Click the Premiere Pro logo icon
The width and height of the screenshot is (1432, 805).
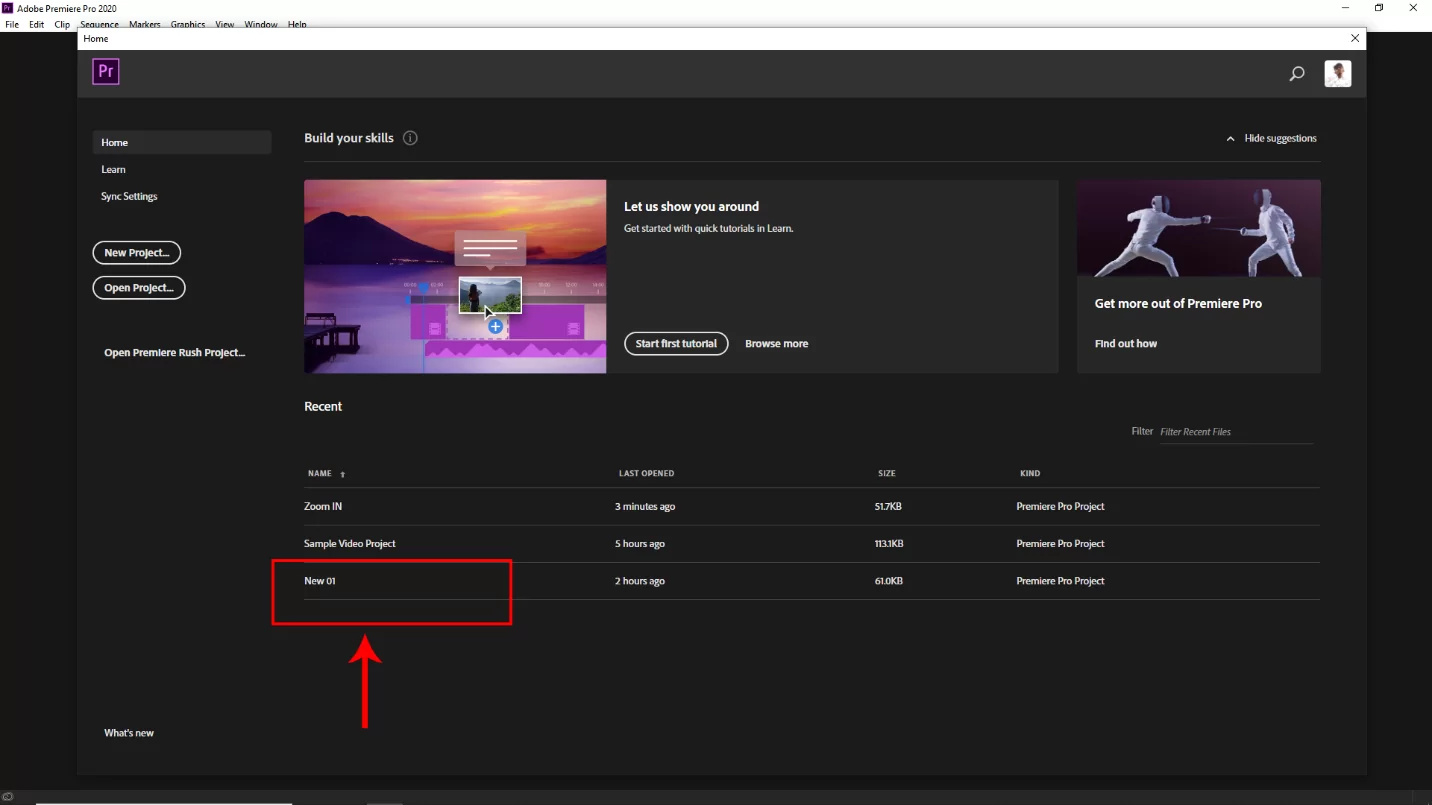point(106,72)
